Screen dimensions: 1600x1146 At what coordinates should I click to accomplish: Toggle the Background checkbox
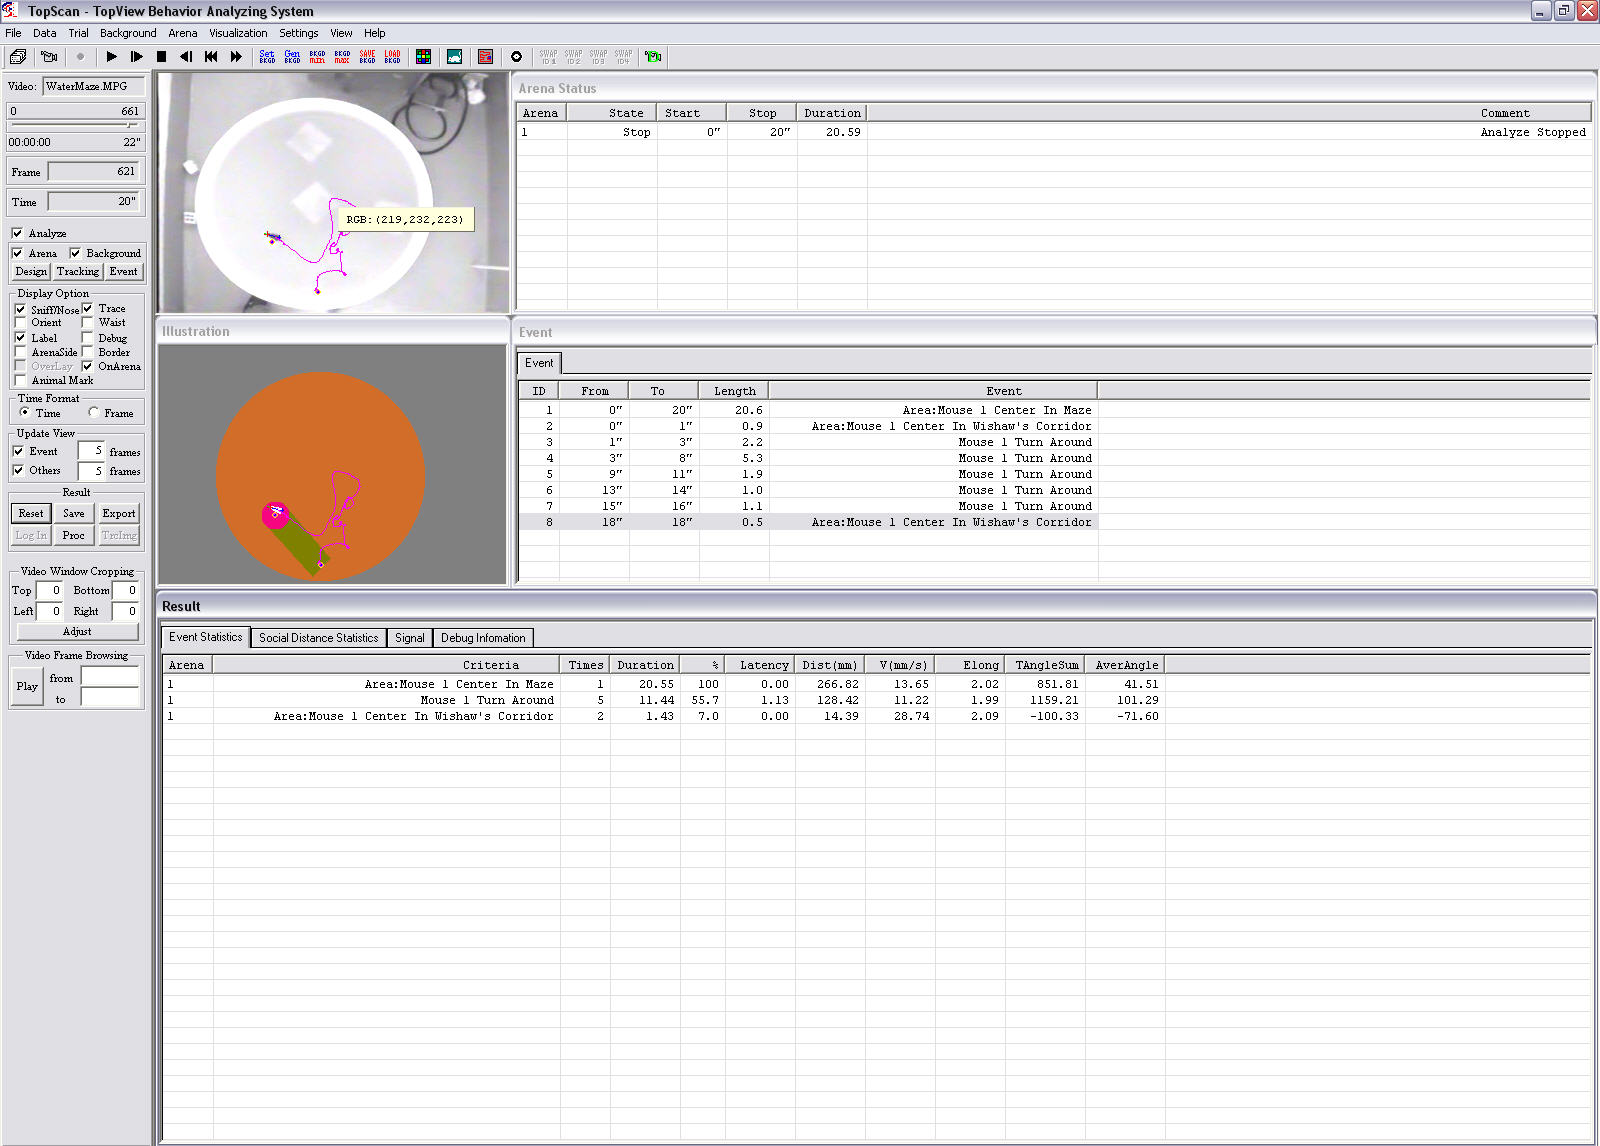pyautogui.click(x=75, y=253)
